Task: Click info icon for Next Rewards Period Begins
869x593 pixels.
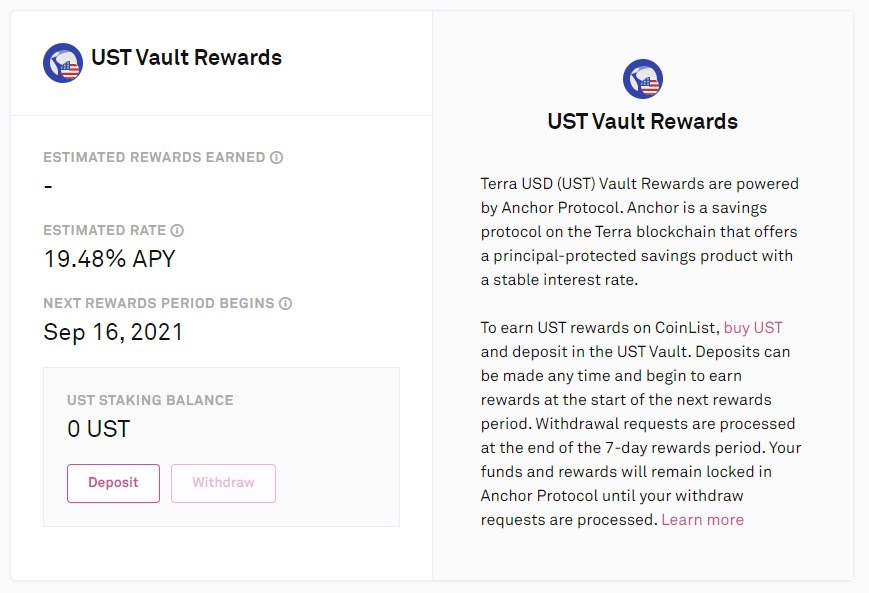Action: [x=285, y=303]
